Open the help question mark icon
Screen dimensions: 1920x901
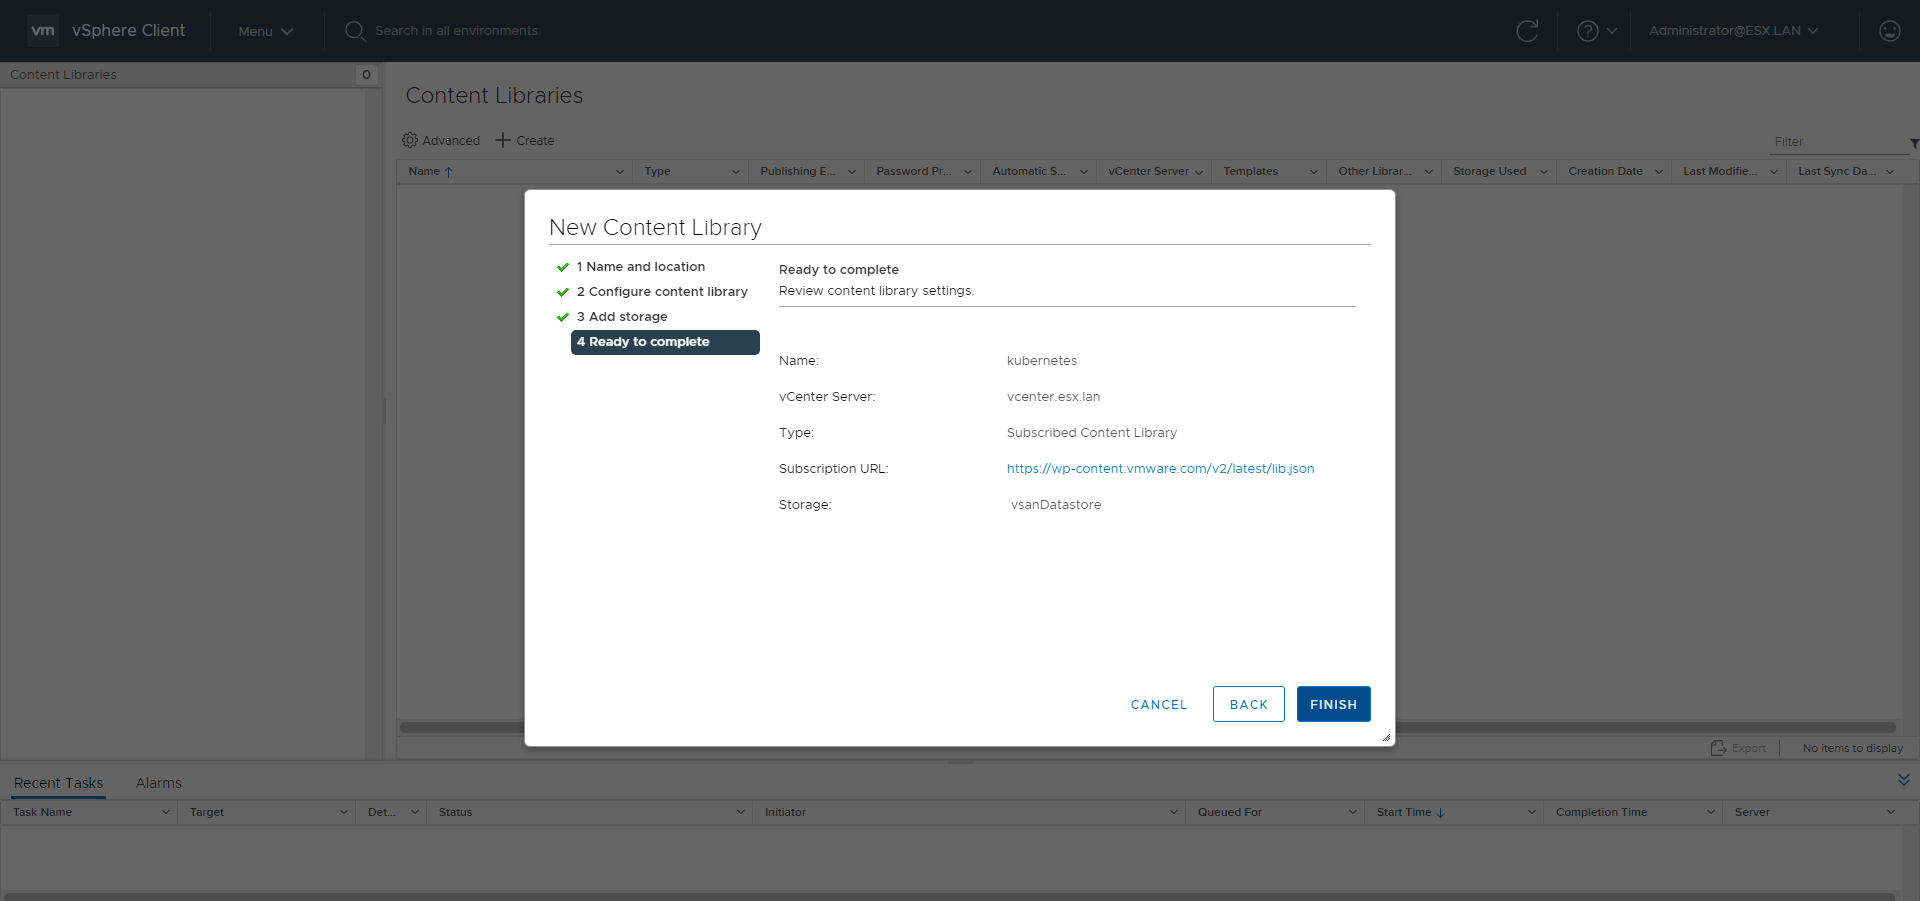(x=1587, y=31)
